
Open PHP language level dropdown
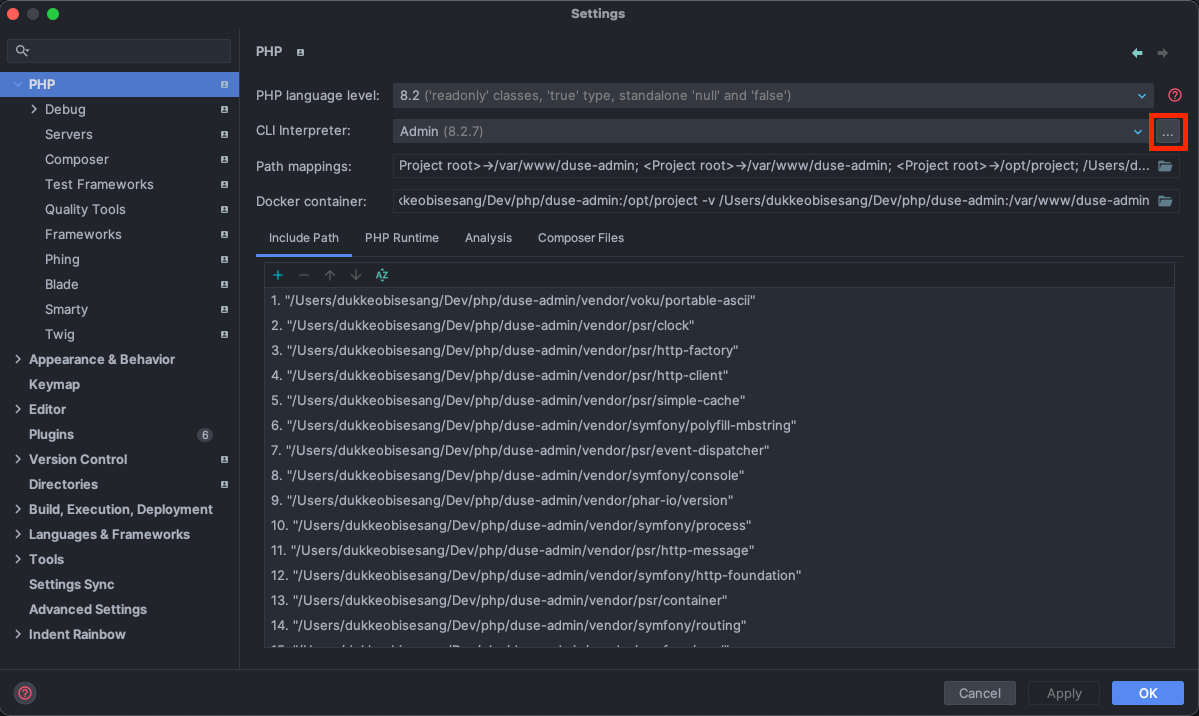(x=1142, y=96)
